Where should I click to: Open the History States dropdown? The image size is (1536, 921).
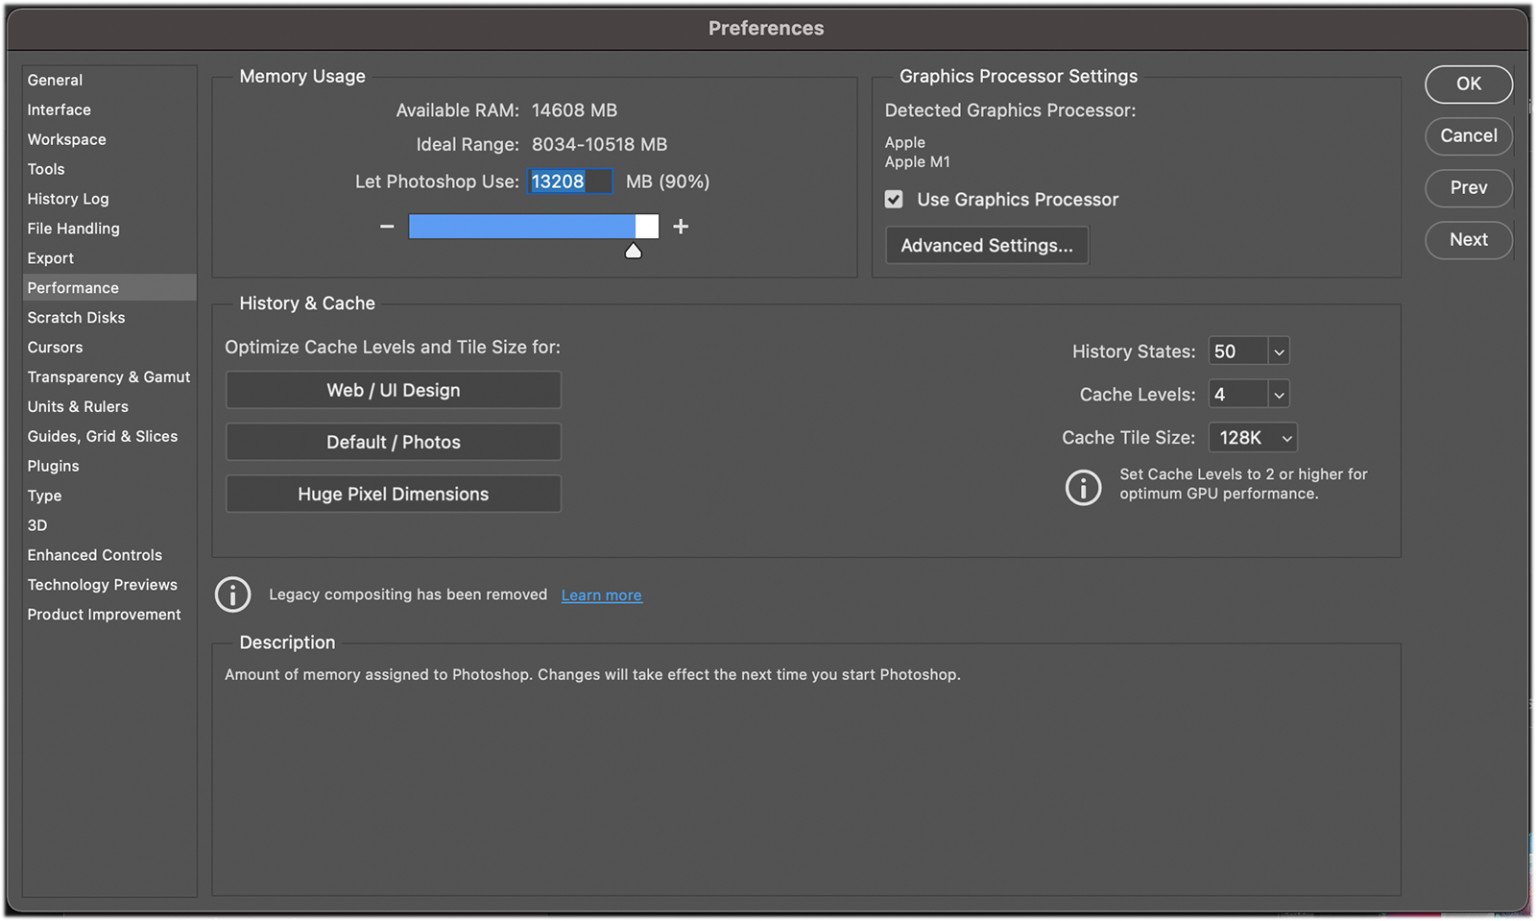pyautogui.click(x=1278, y=352)
